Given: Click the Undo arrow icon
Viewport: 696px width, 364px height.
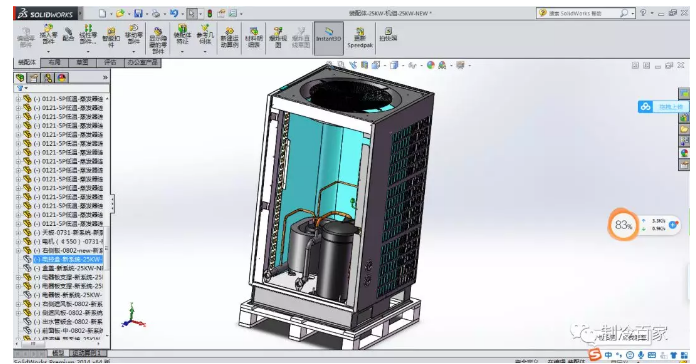Looking at the screenshot, I should click(x=174, y=13).
